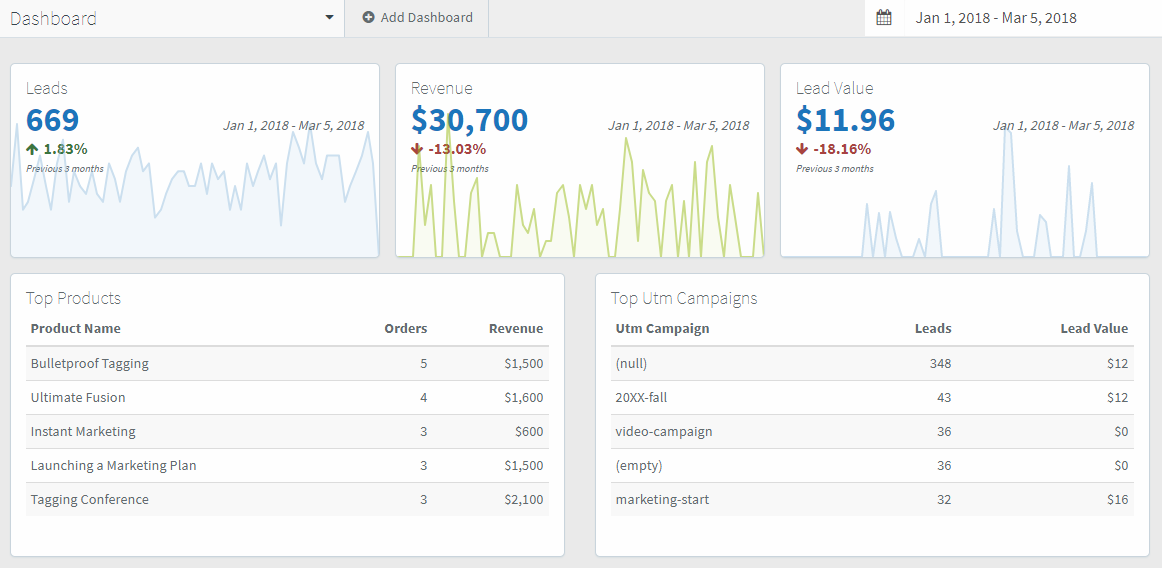Sort Top Products by Orders column

click(x=405, y=328)
